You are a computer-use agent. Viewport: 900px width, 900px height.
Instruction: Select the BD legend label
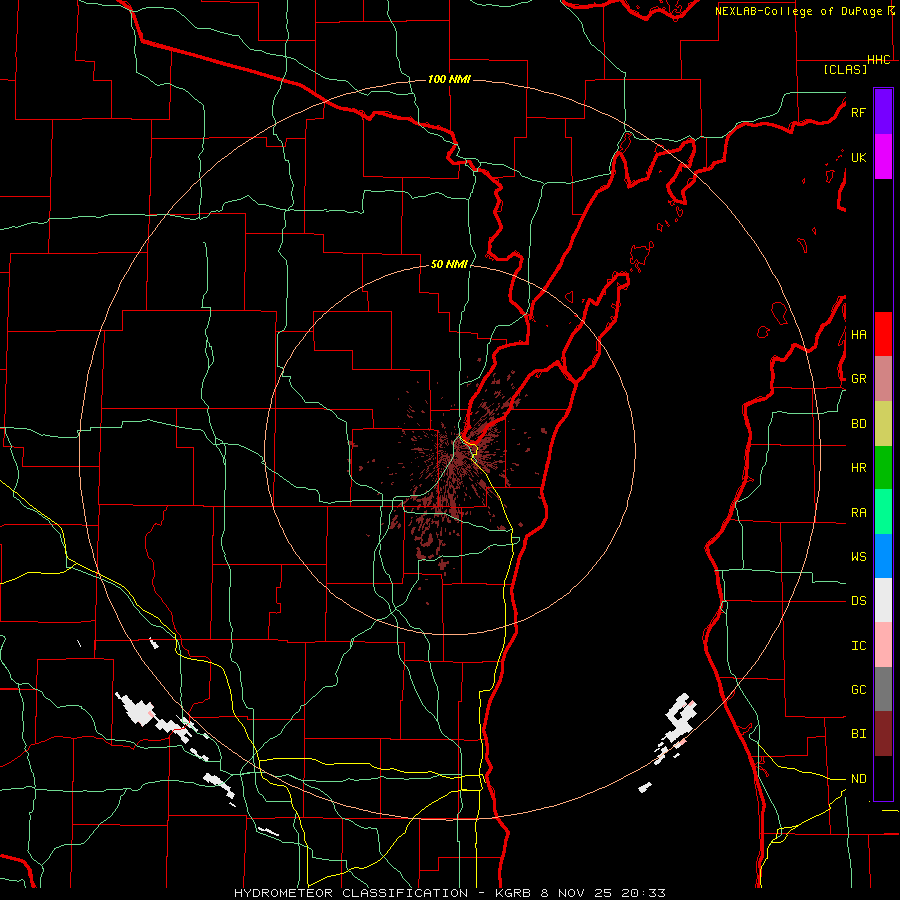pos(858,424)
